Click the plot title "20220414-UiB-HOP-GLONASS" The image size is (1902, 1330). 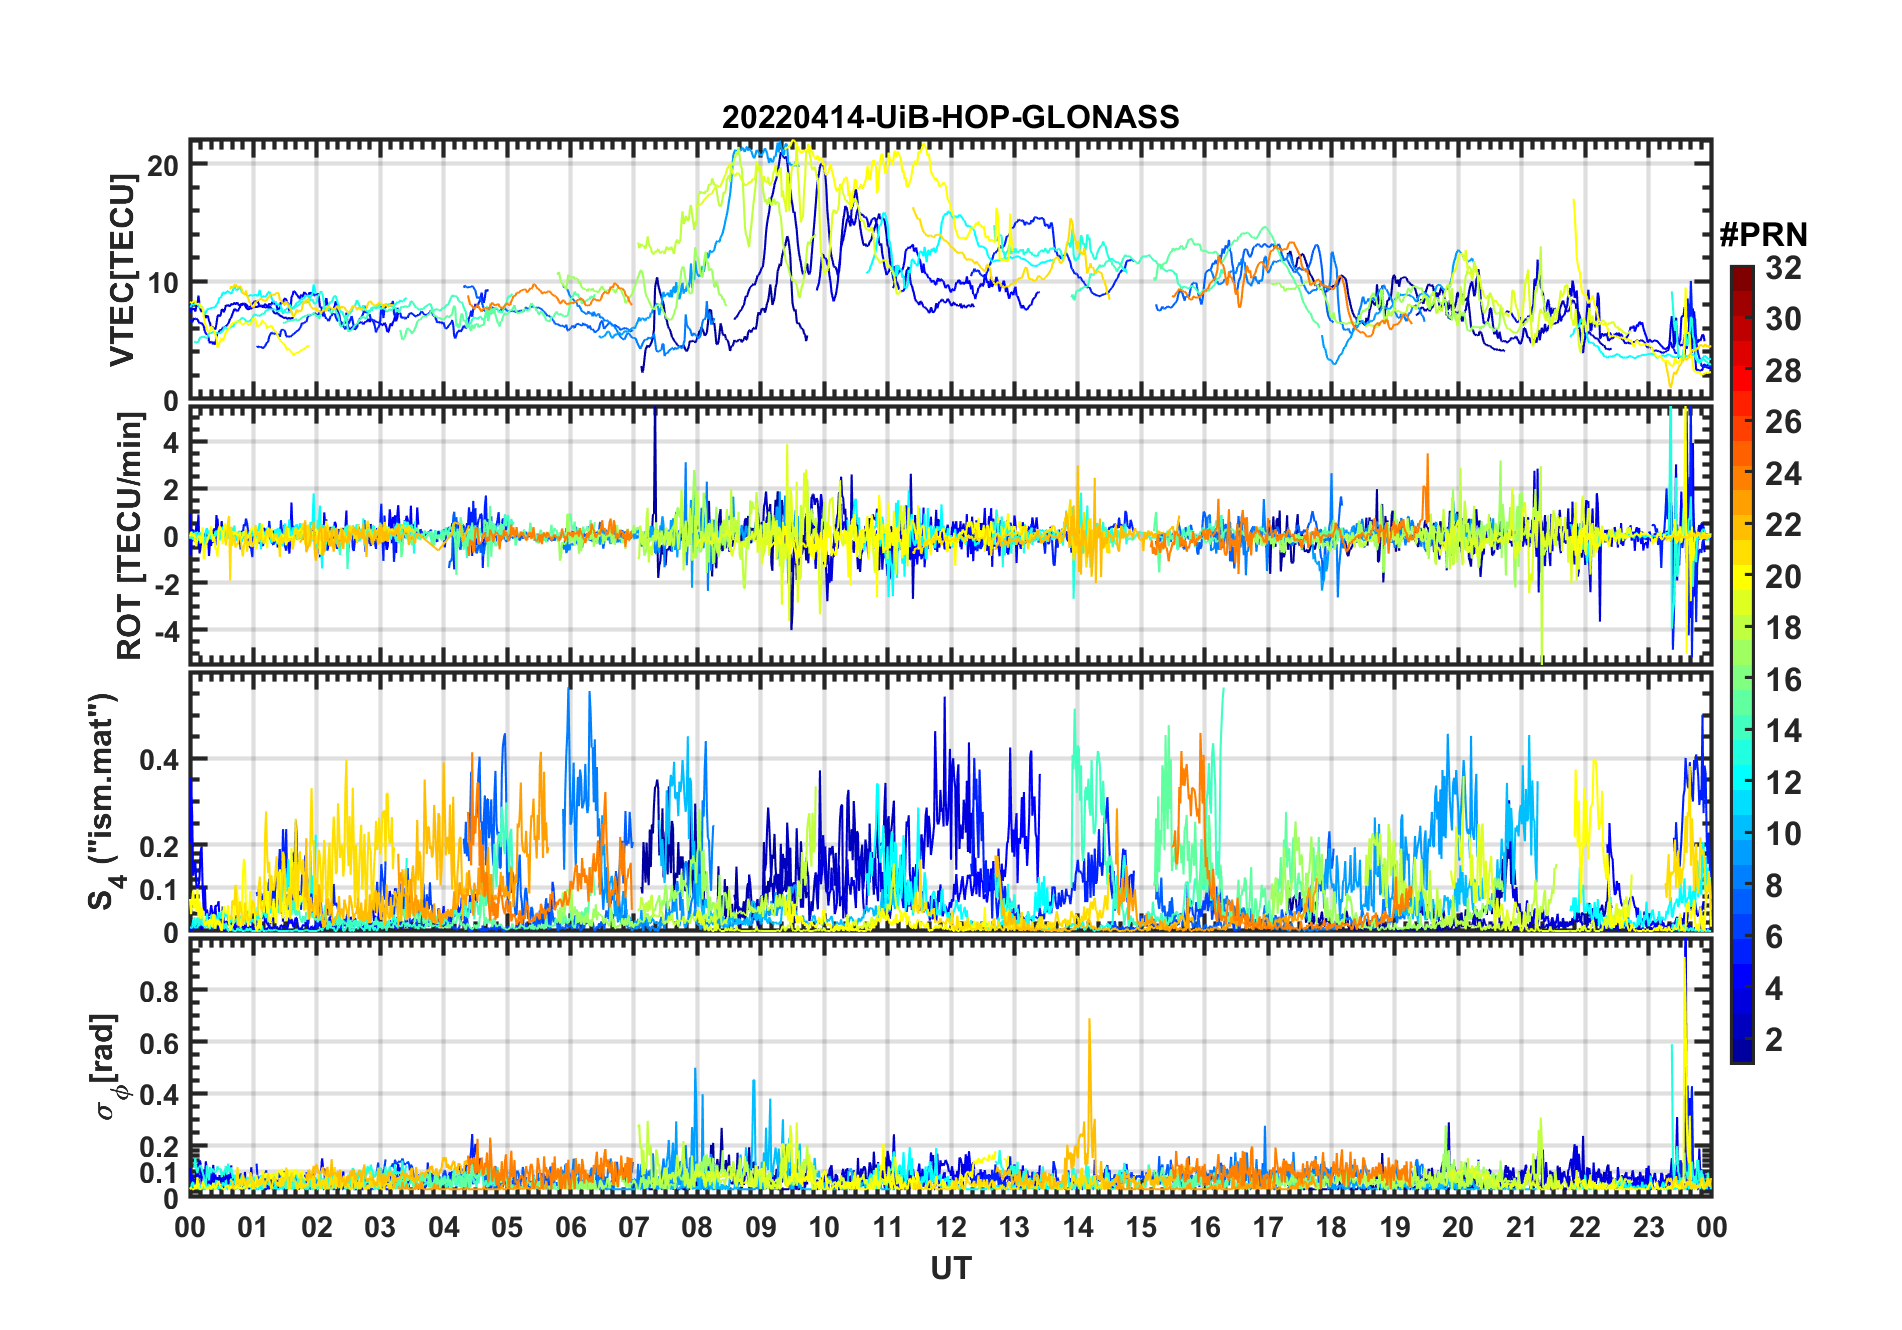(950, 117)
